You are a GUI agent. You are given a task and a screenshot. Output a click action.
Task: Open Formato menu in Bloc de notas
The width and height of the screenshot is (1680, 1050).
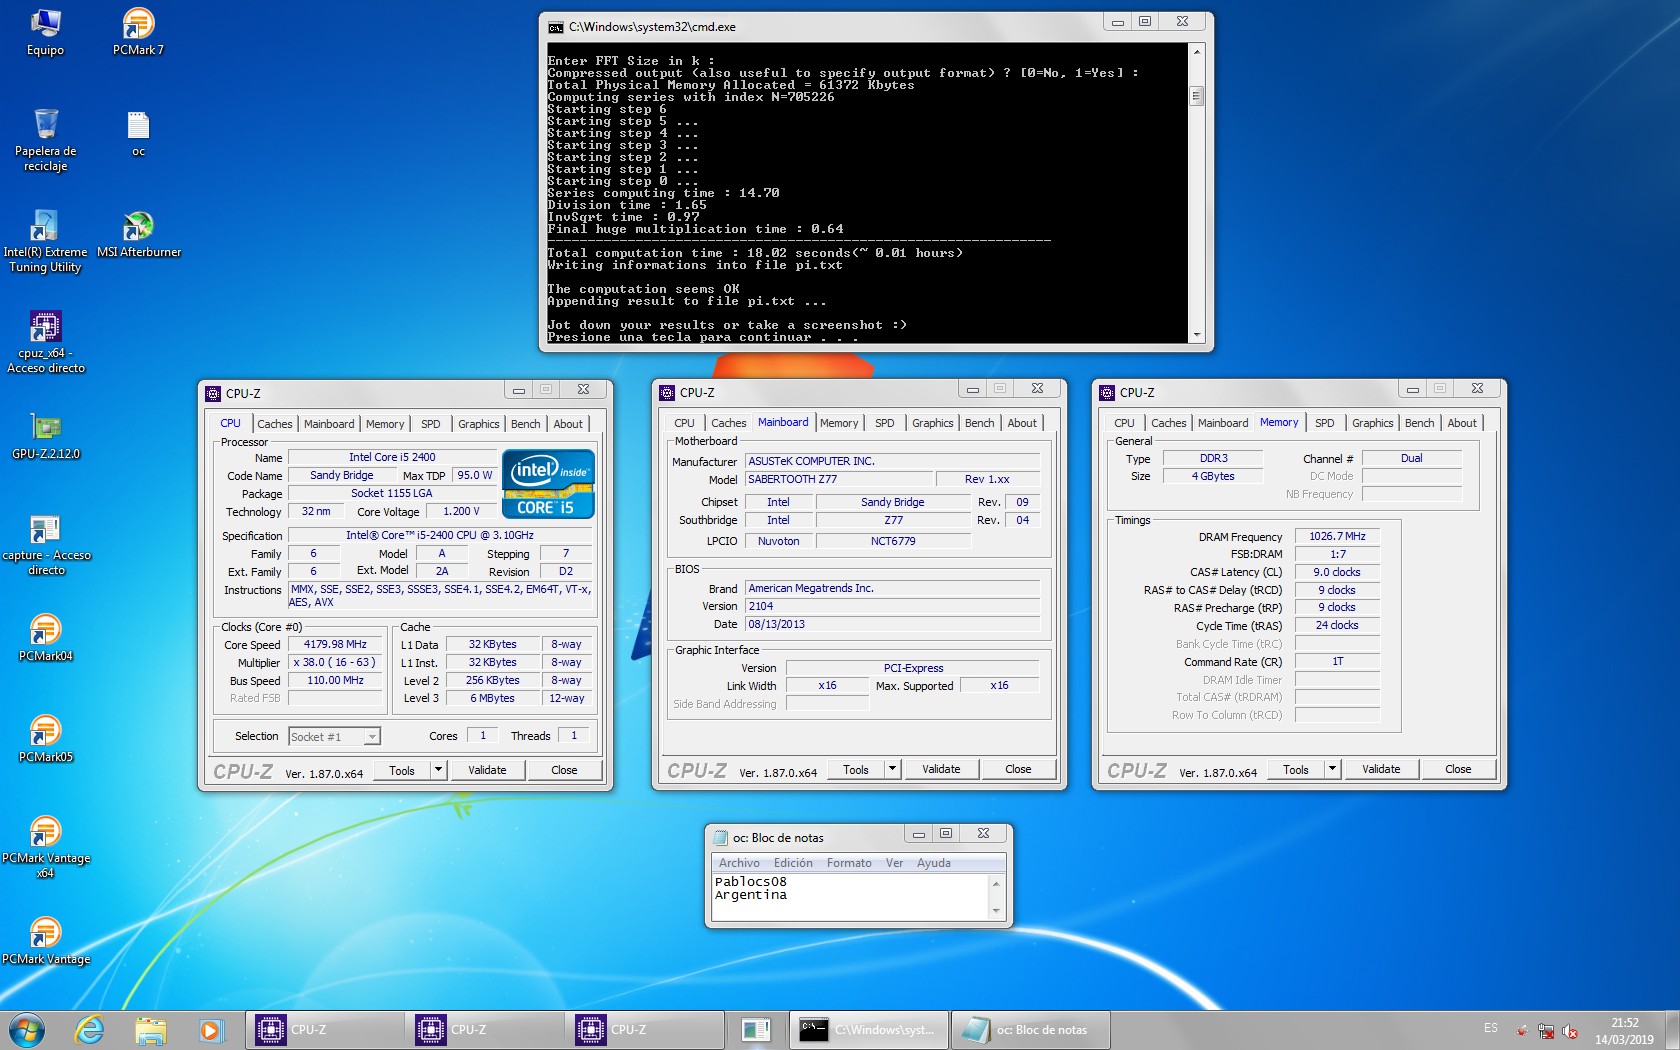(x=849, y=863)
